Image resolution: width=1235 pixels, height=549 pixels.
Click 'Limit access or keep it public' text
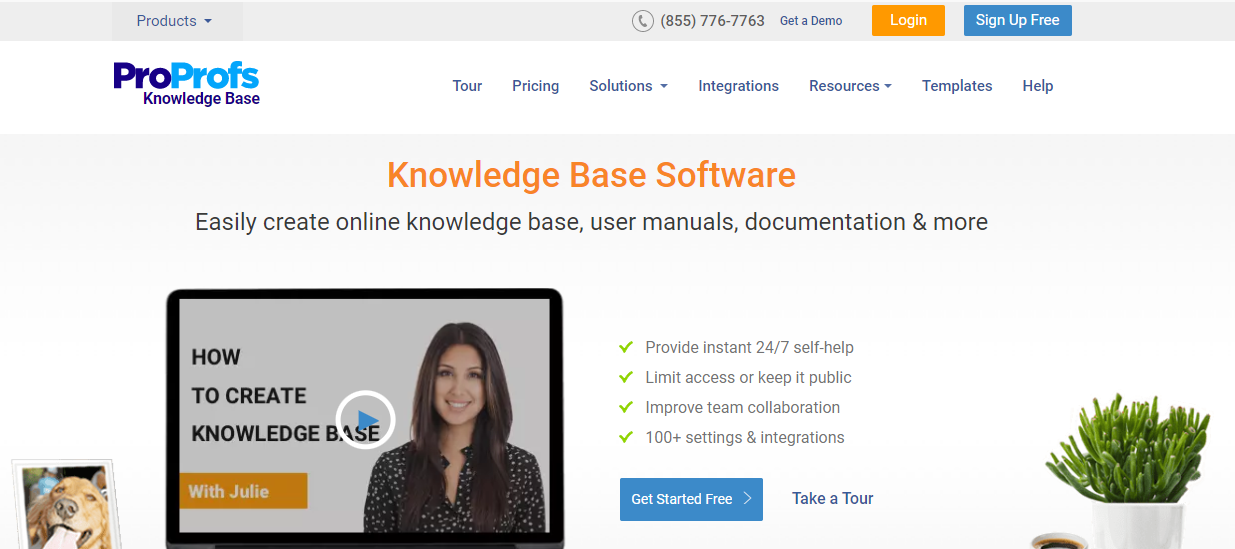[x=748, y=378]
